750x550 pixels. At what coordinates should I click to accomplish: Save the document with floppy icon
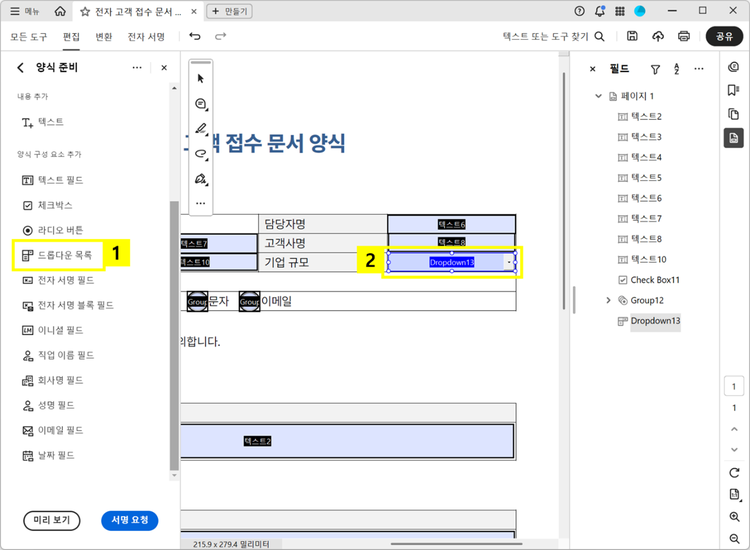click(632, 36)
